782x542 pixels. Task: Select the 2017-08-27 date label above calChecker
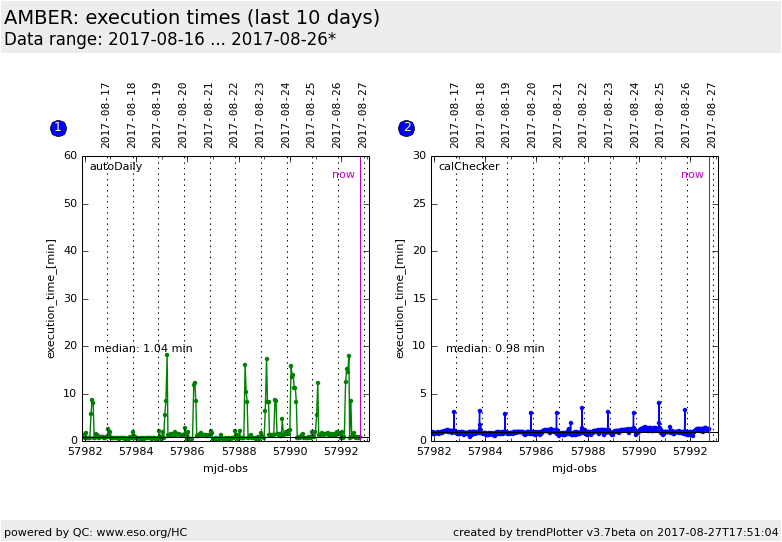tap(712, 115)
